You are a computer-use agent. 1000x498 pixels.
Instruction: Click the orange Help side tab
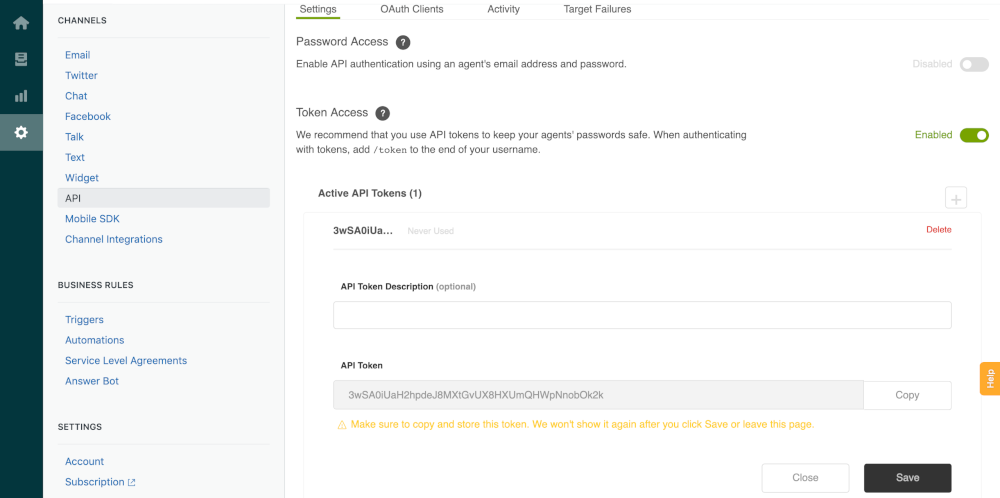click(x=990, y=379)
